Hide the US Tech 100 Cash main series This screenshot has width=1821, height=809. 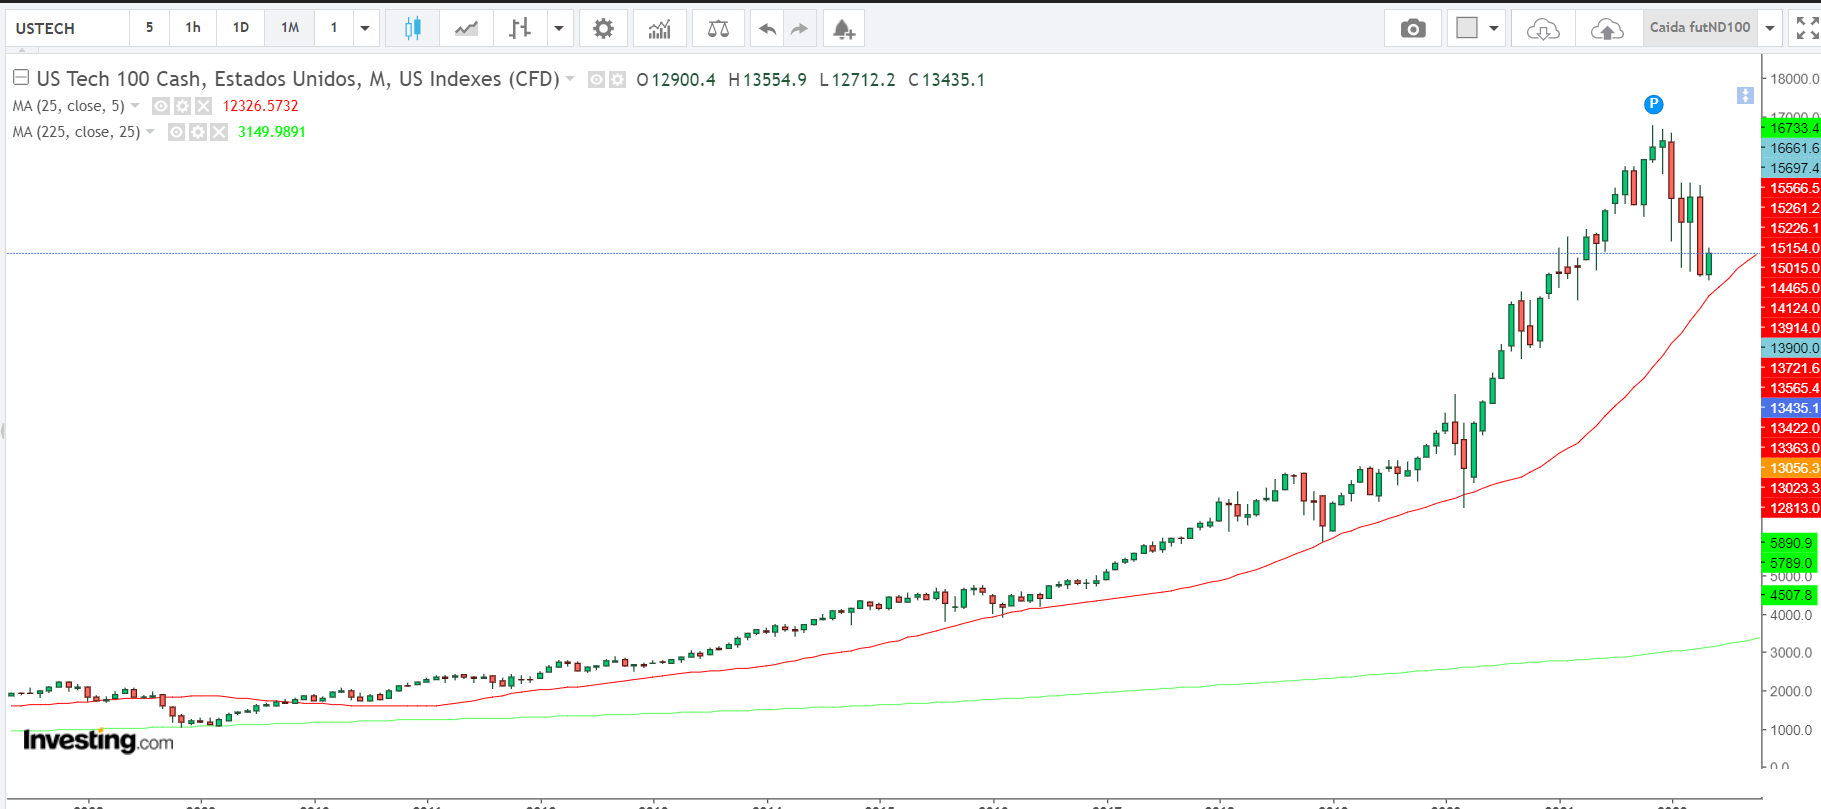point(596,80)
